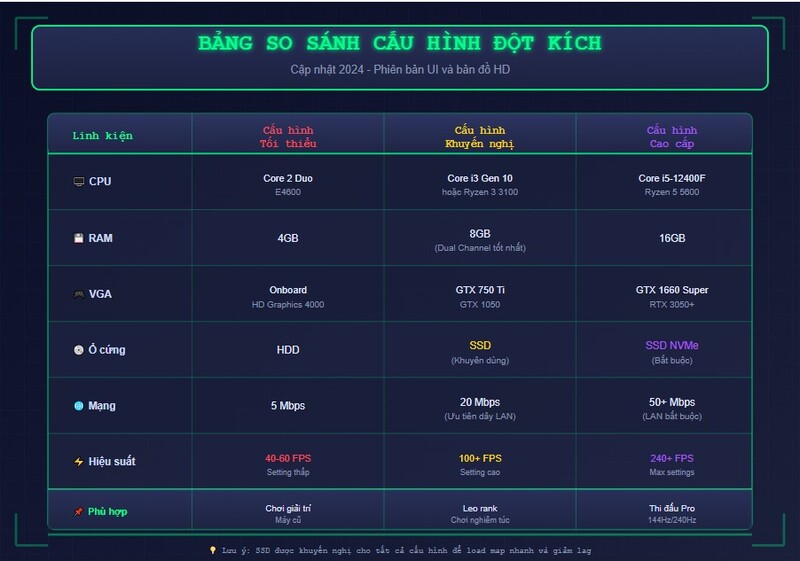
Task: Select the Cấu hình Khuyến nghị column header
Action: pyautogui.click(x=479, y=137)
